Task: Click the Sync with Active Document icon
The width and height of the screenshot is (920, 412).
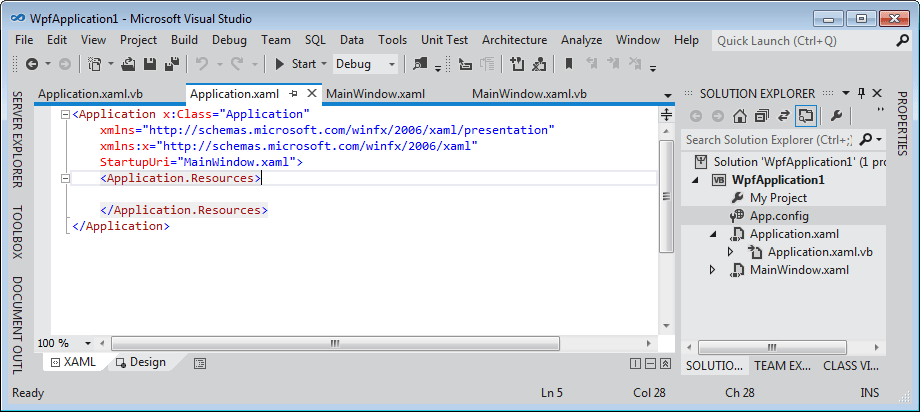Action: 784,116
